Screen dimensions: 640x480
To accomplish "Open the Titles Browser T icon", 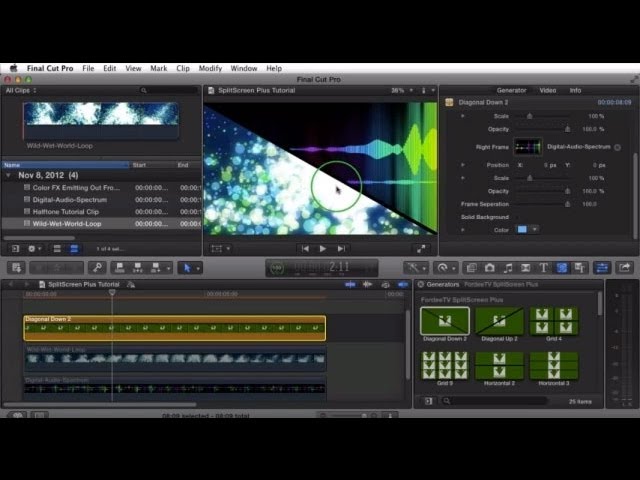I will (x=544, y=268).
